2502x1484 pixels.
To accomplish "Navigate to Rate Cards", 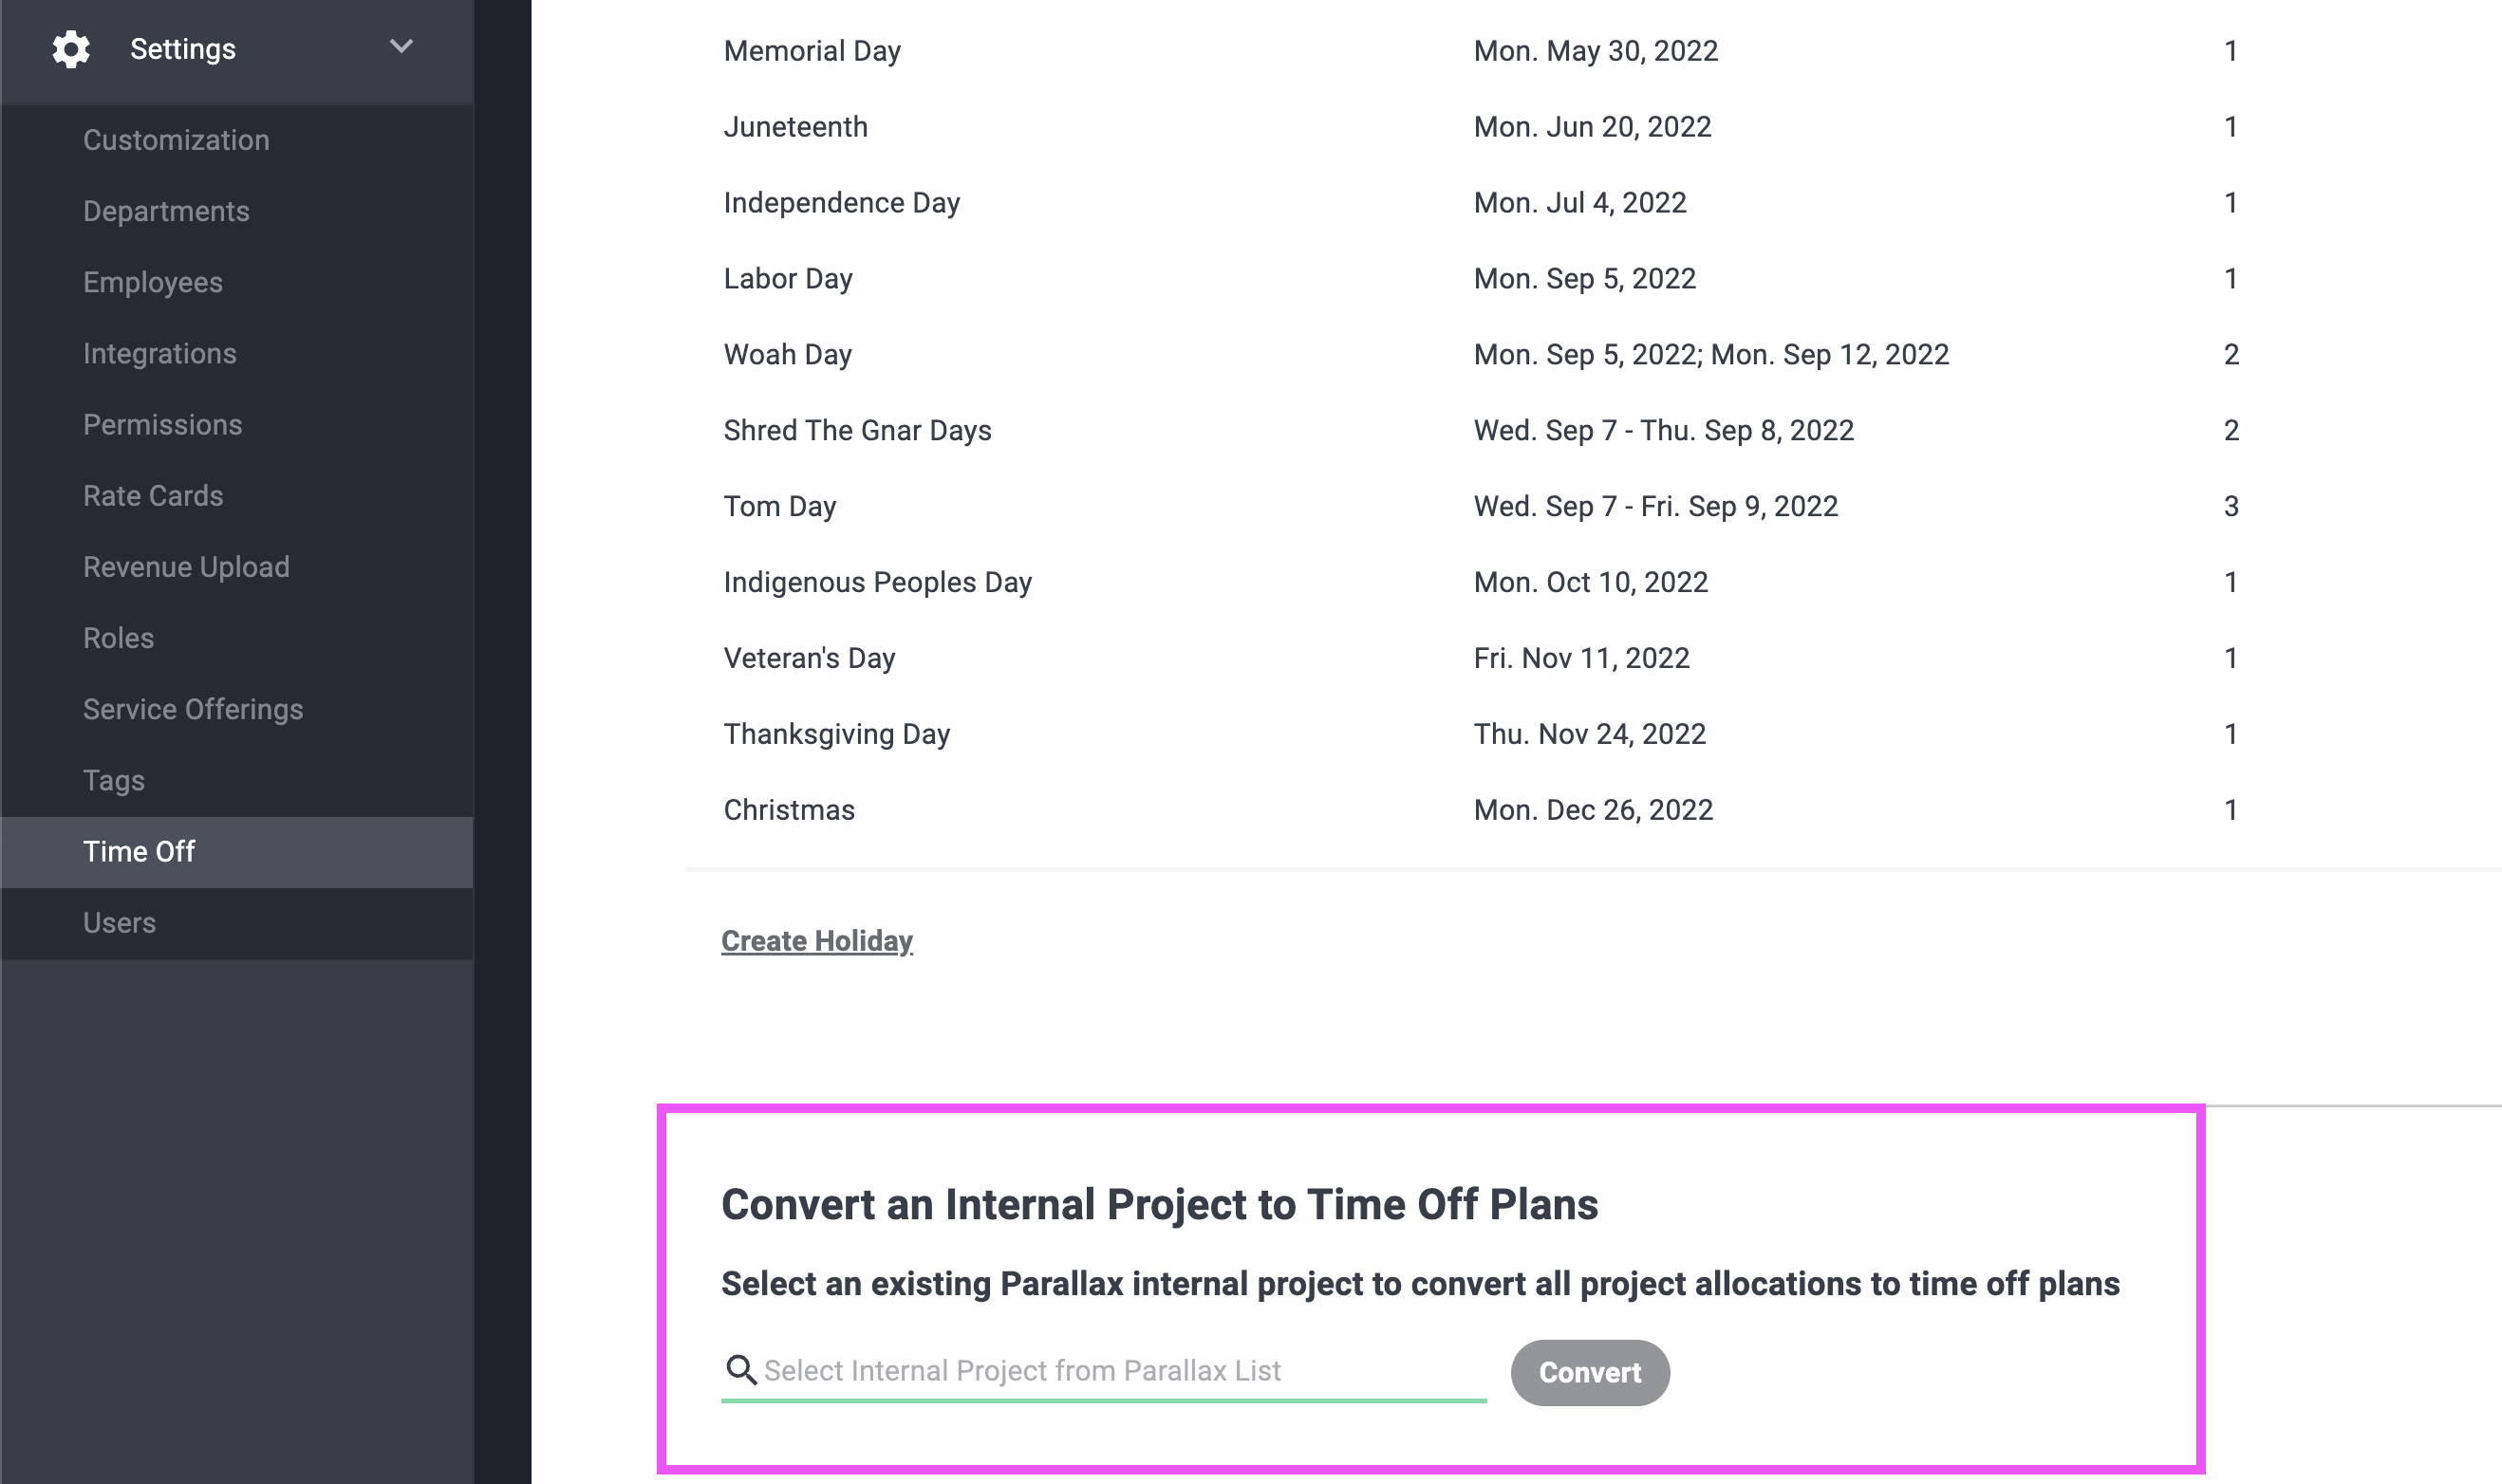I will coord(153,495).
